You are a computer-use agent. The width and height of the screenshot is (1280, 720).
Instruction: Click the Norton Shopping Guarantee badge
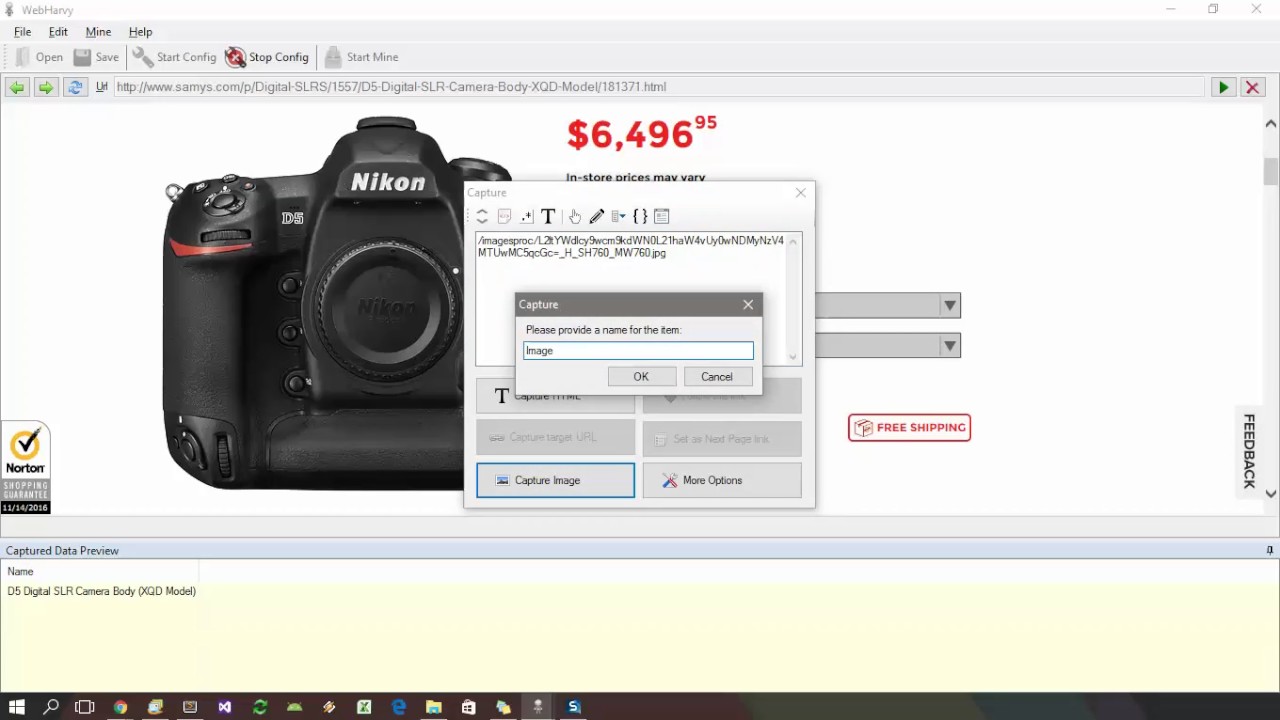click(25, 467)
